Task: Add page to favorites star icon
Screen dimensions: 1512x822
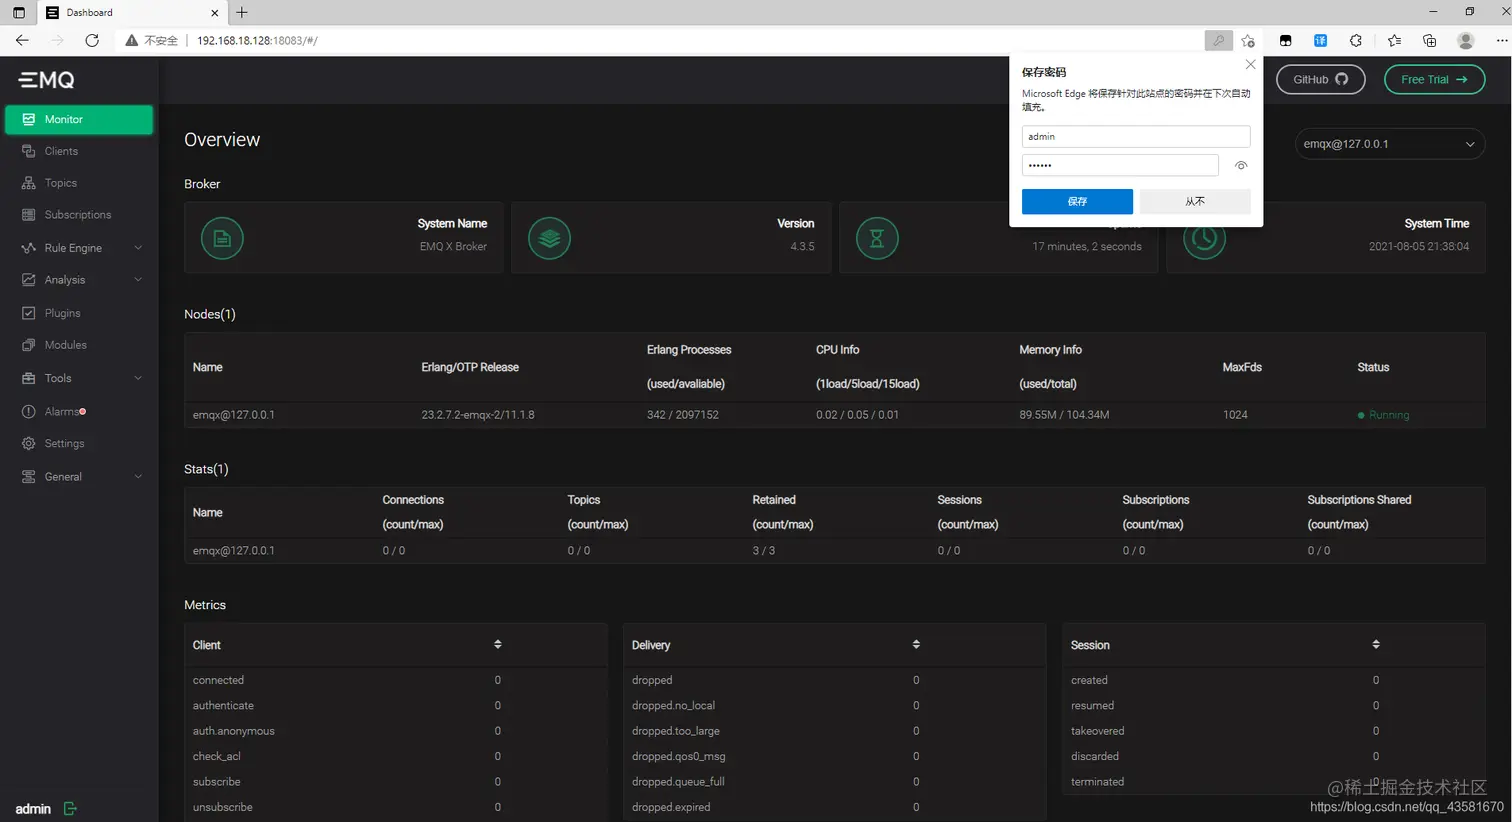Action: coord(1248,40)
